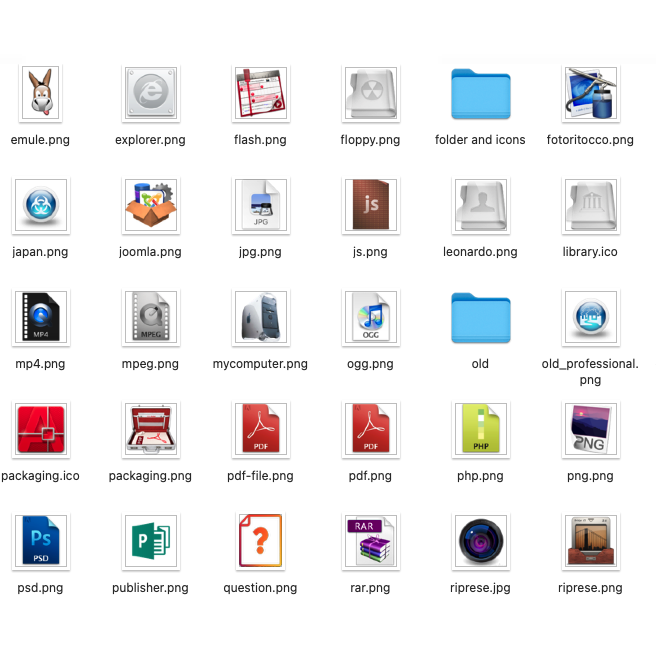The height and width of the screenshot is (656, 656).
Task: Select the old_professional.png blue globe icon
Action: tap(591, 318)
